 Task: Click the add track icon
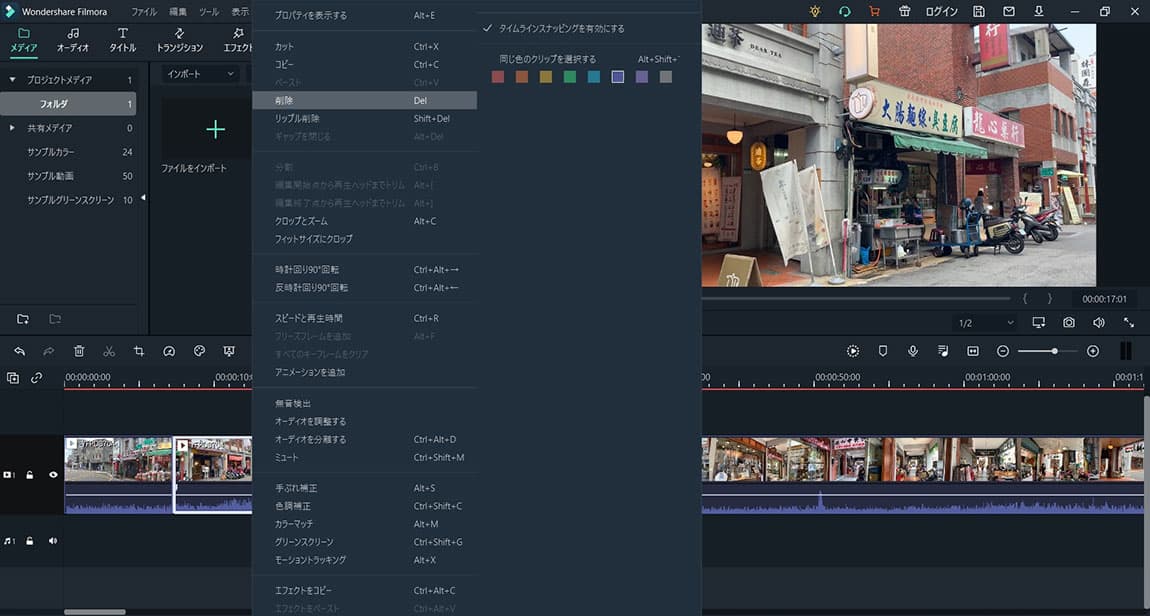13,378
